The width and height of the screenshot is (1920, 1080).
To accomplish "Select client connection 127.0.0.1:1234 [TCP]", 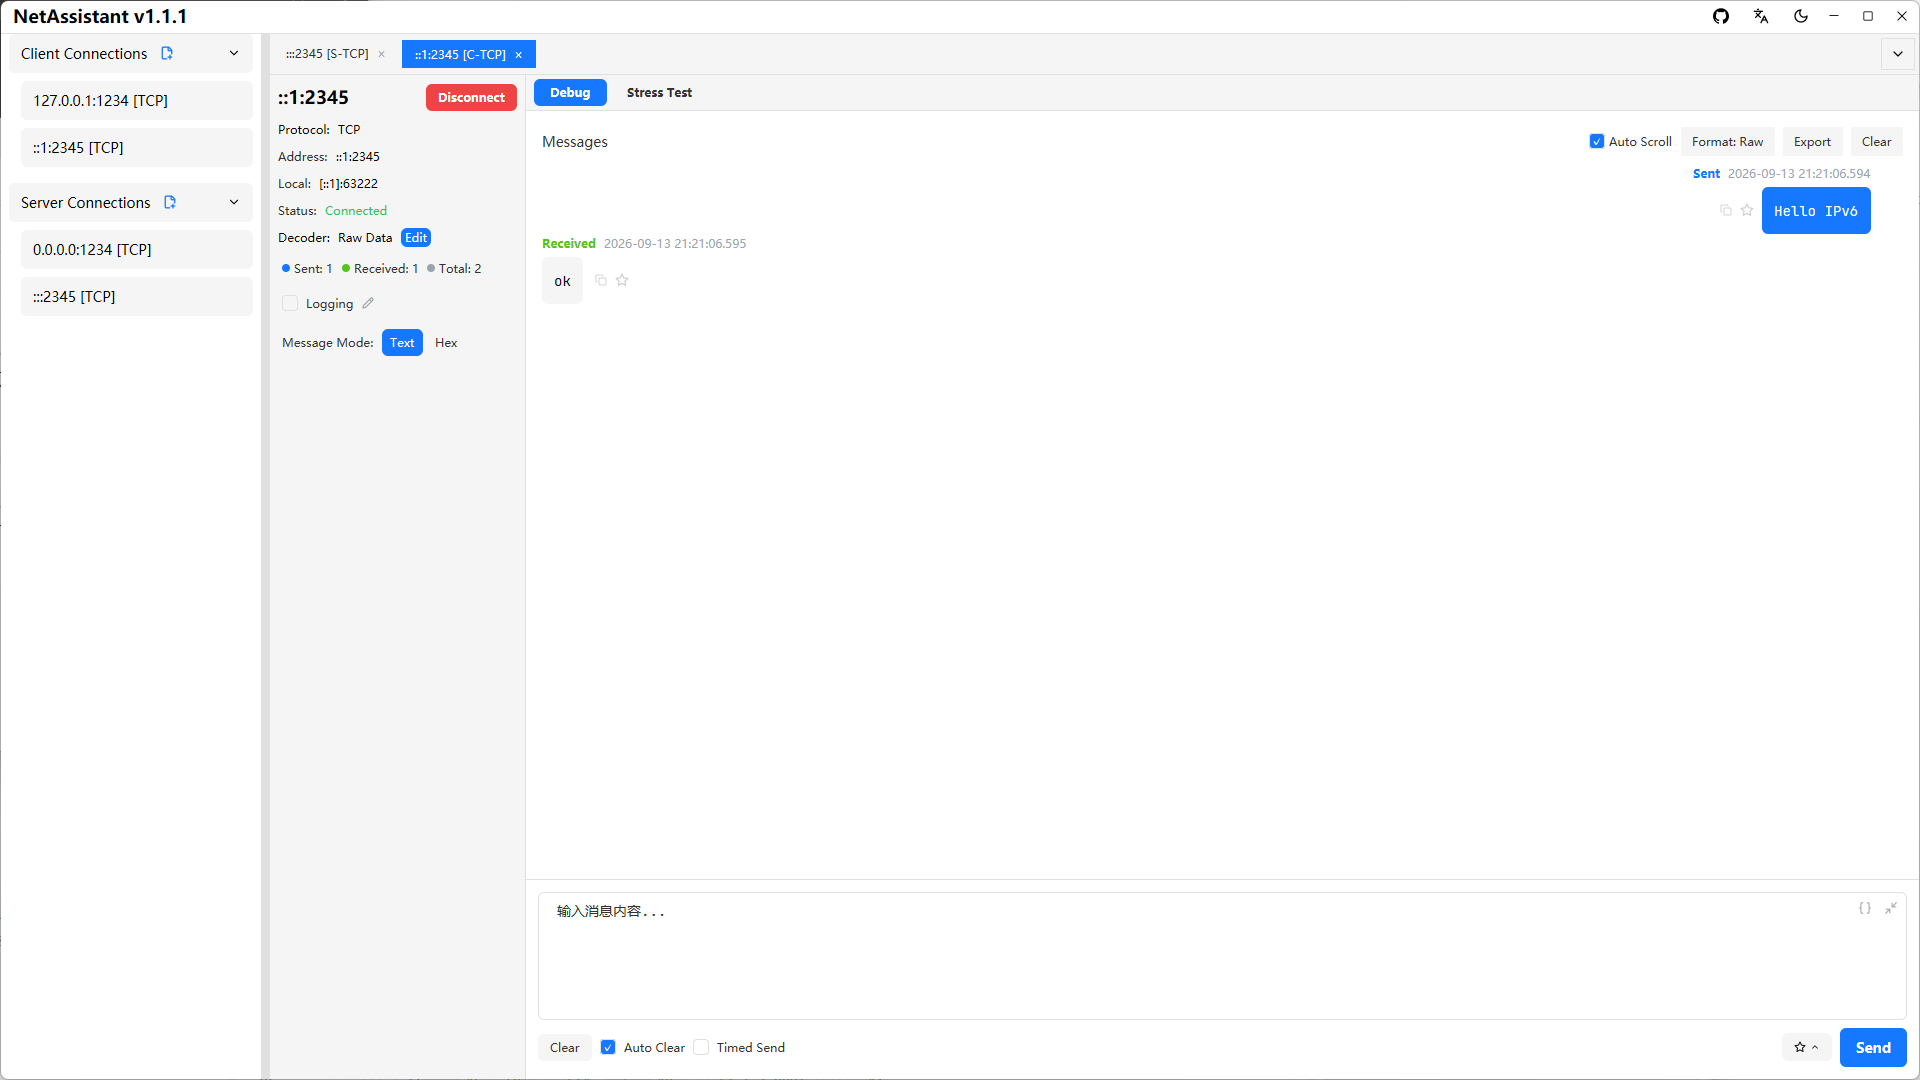I will tap(137, 100).
